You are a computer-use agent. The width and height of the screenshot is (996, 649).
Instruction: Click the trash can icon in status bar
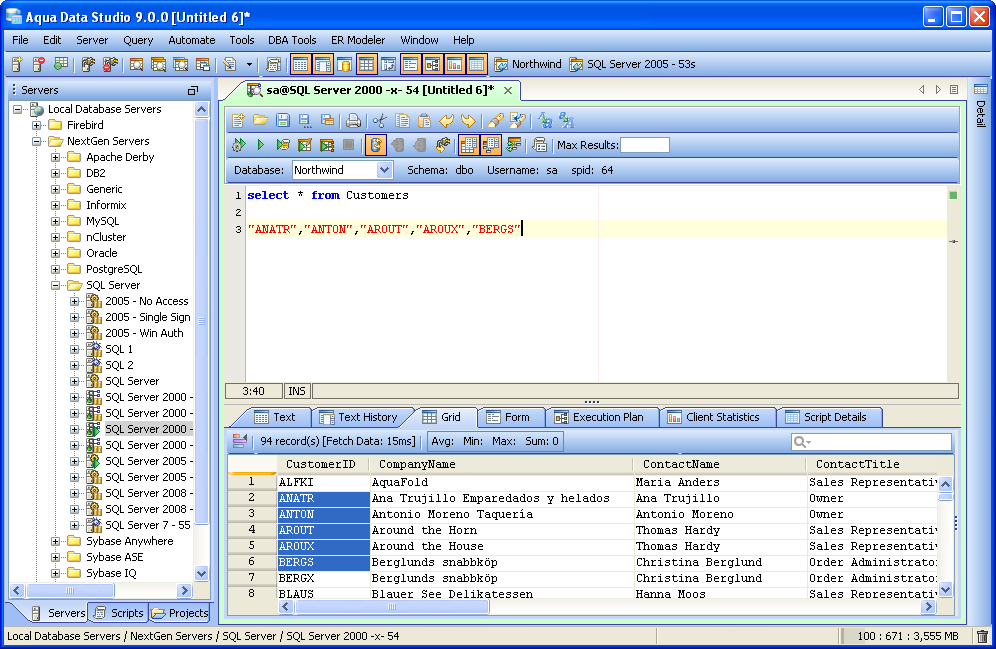click(x=982, y=636)
